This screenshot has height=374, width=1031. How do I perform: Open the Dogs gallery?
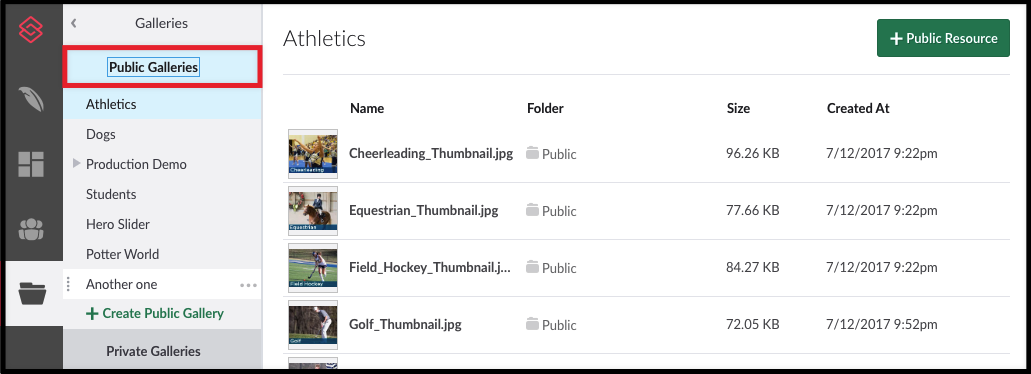pyautogui.click(x=101, y=134)
